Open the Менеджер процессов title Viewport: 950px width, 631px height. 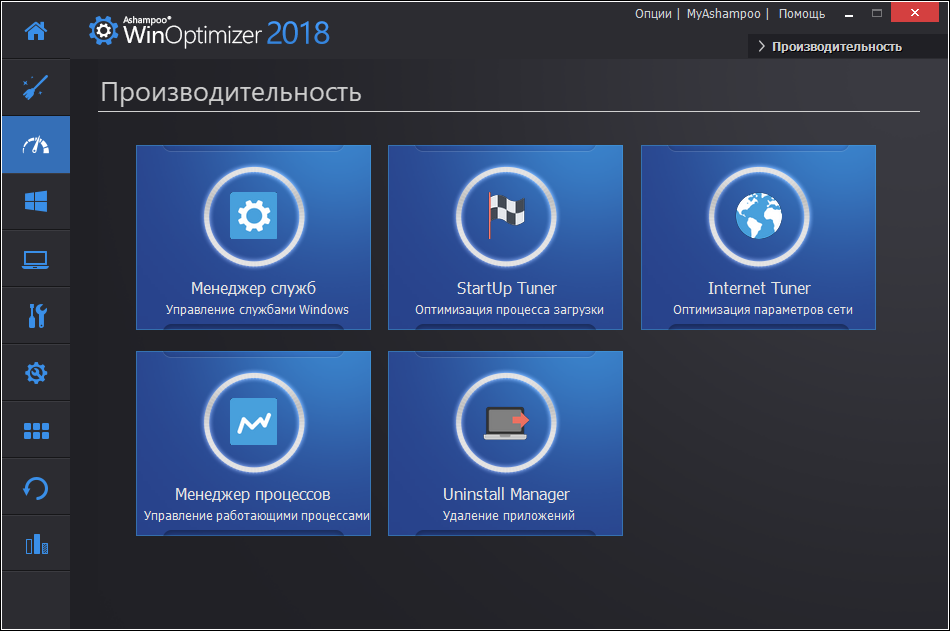tap(253, 494)
